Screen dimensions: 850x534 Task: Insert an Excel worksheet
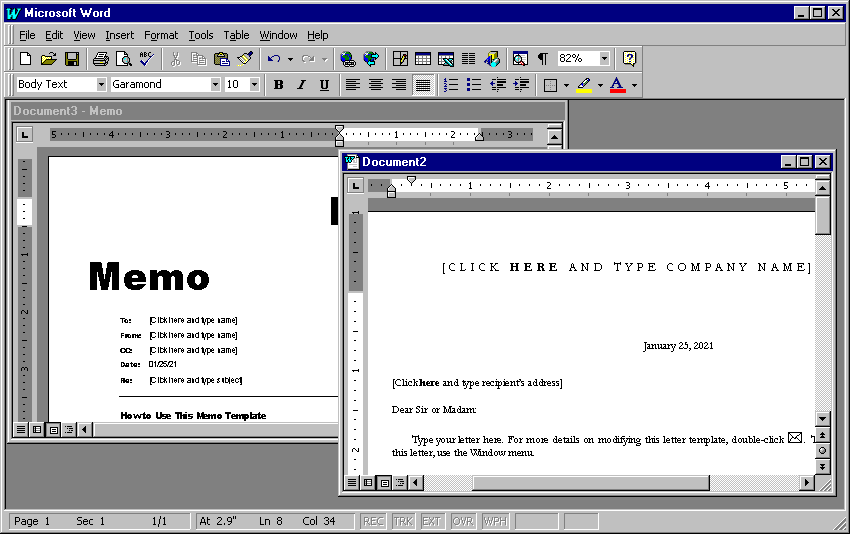click(x=446, y=59)
